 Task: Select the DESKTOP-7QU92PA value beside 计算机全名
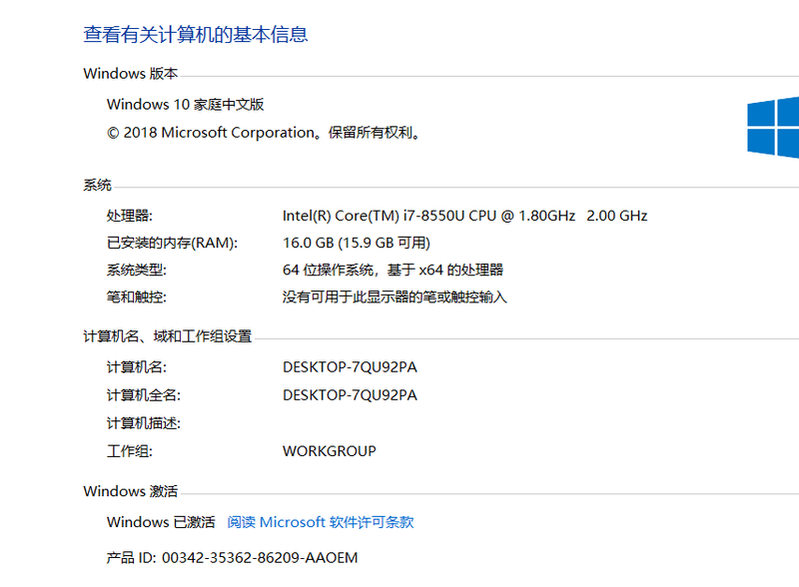[350, 395]
